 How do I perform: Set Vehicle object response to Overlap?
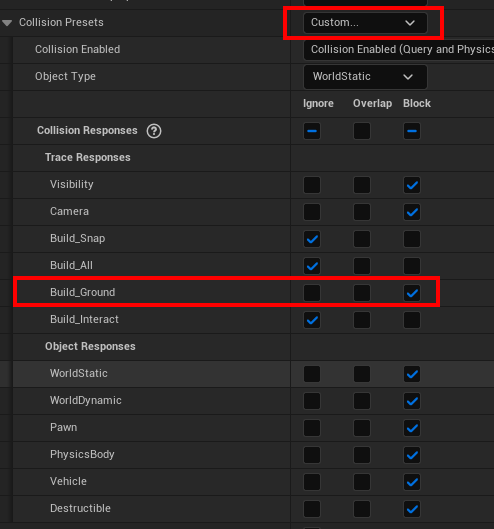pos(362,482)
